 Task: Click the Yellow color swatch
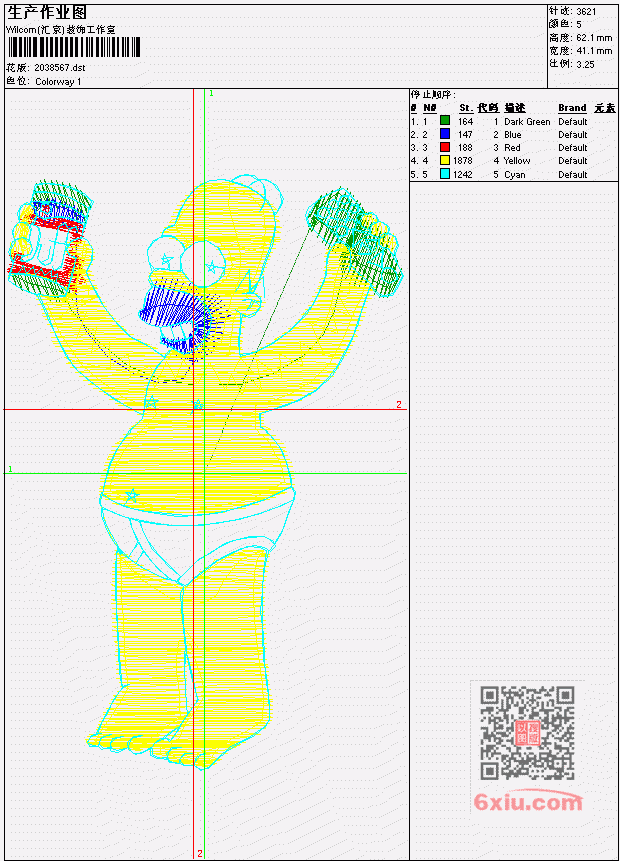click(x=445, y=160)
